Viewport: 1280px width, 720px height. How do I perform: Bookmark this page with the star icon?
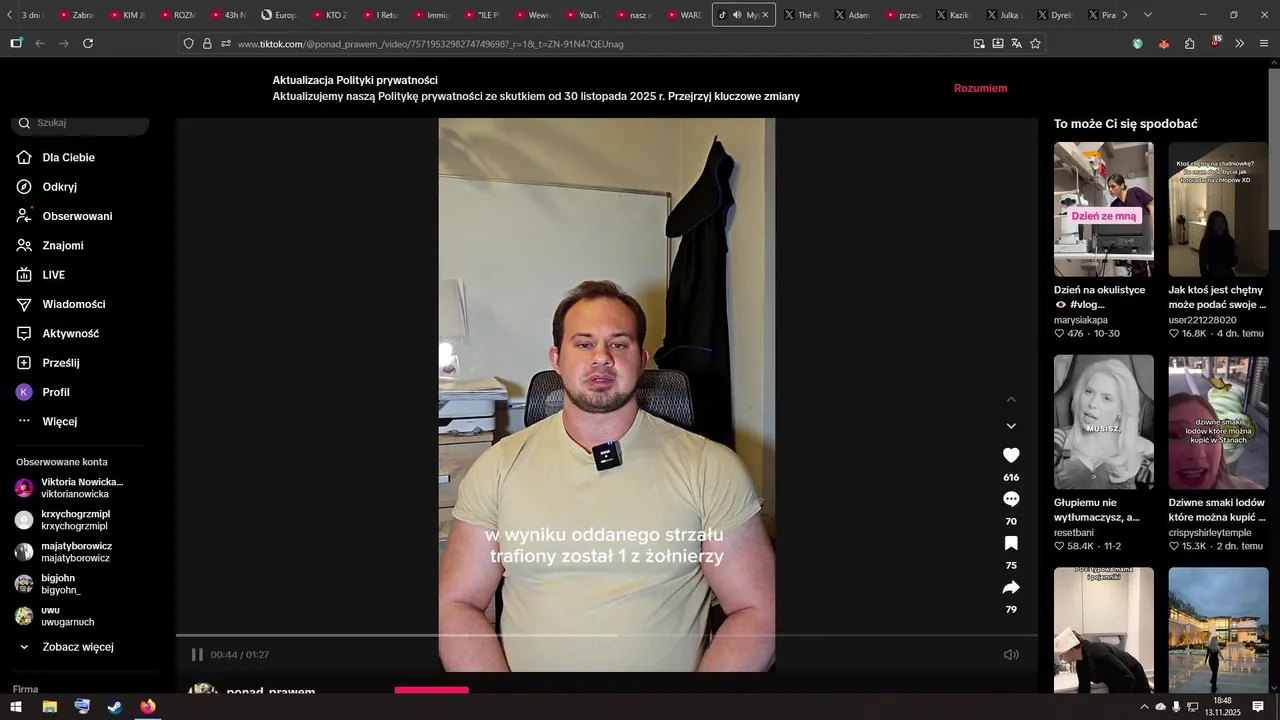[1035, 43]
